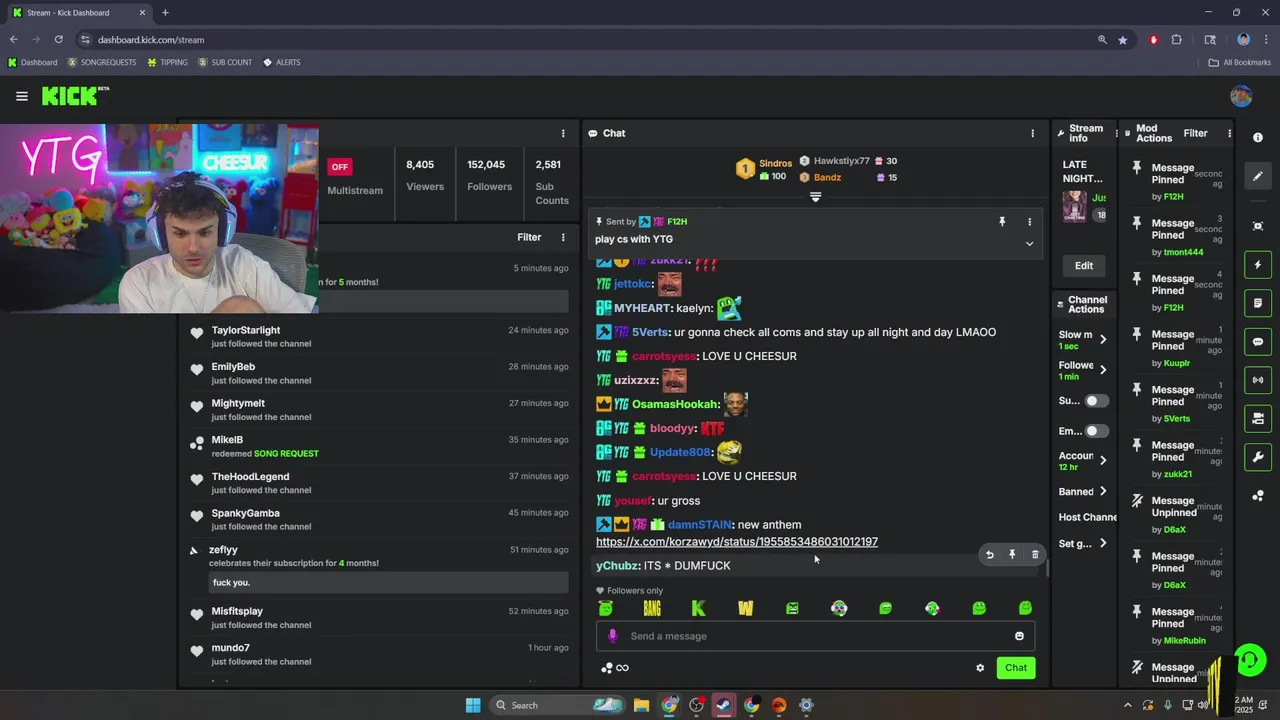The height and width of the screenshot is (720, 1280).
Task: Open the emoji picker in message box
Action: pos(1019,636)
